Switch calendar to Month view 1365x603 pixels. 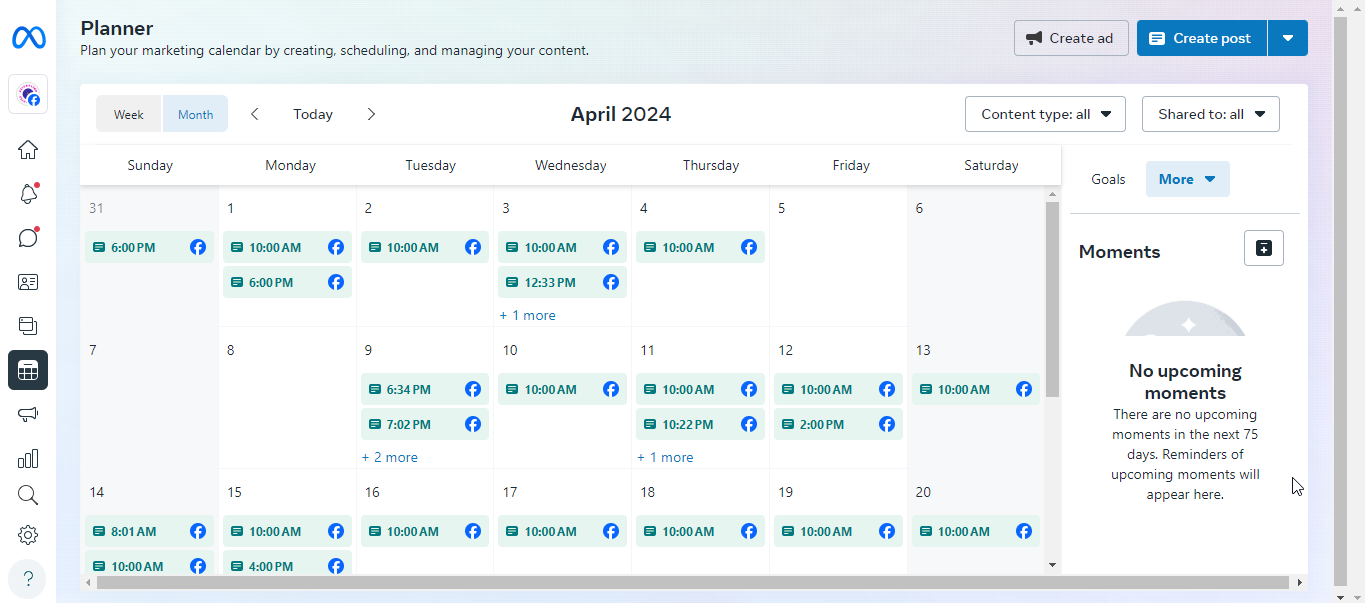point(195,114)
